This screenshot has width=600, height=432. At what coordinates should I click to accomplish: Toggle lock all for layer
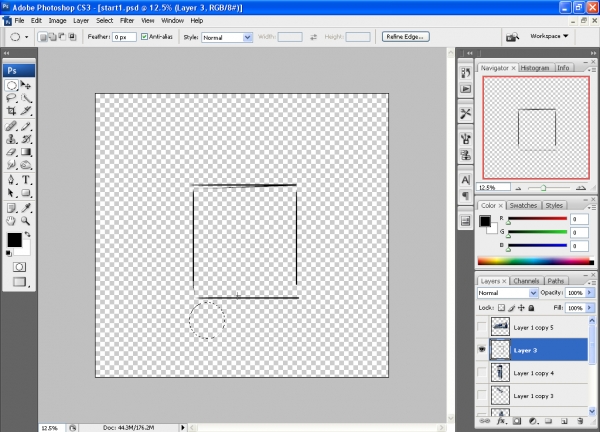click(x=531, y=308)
